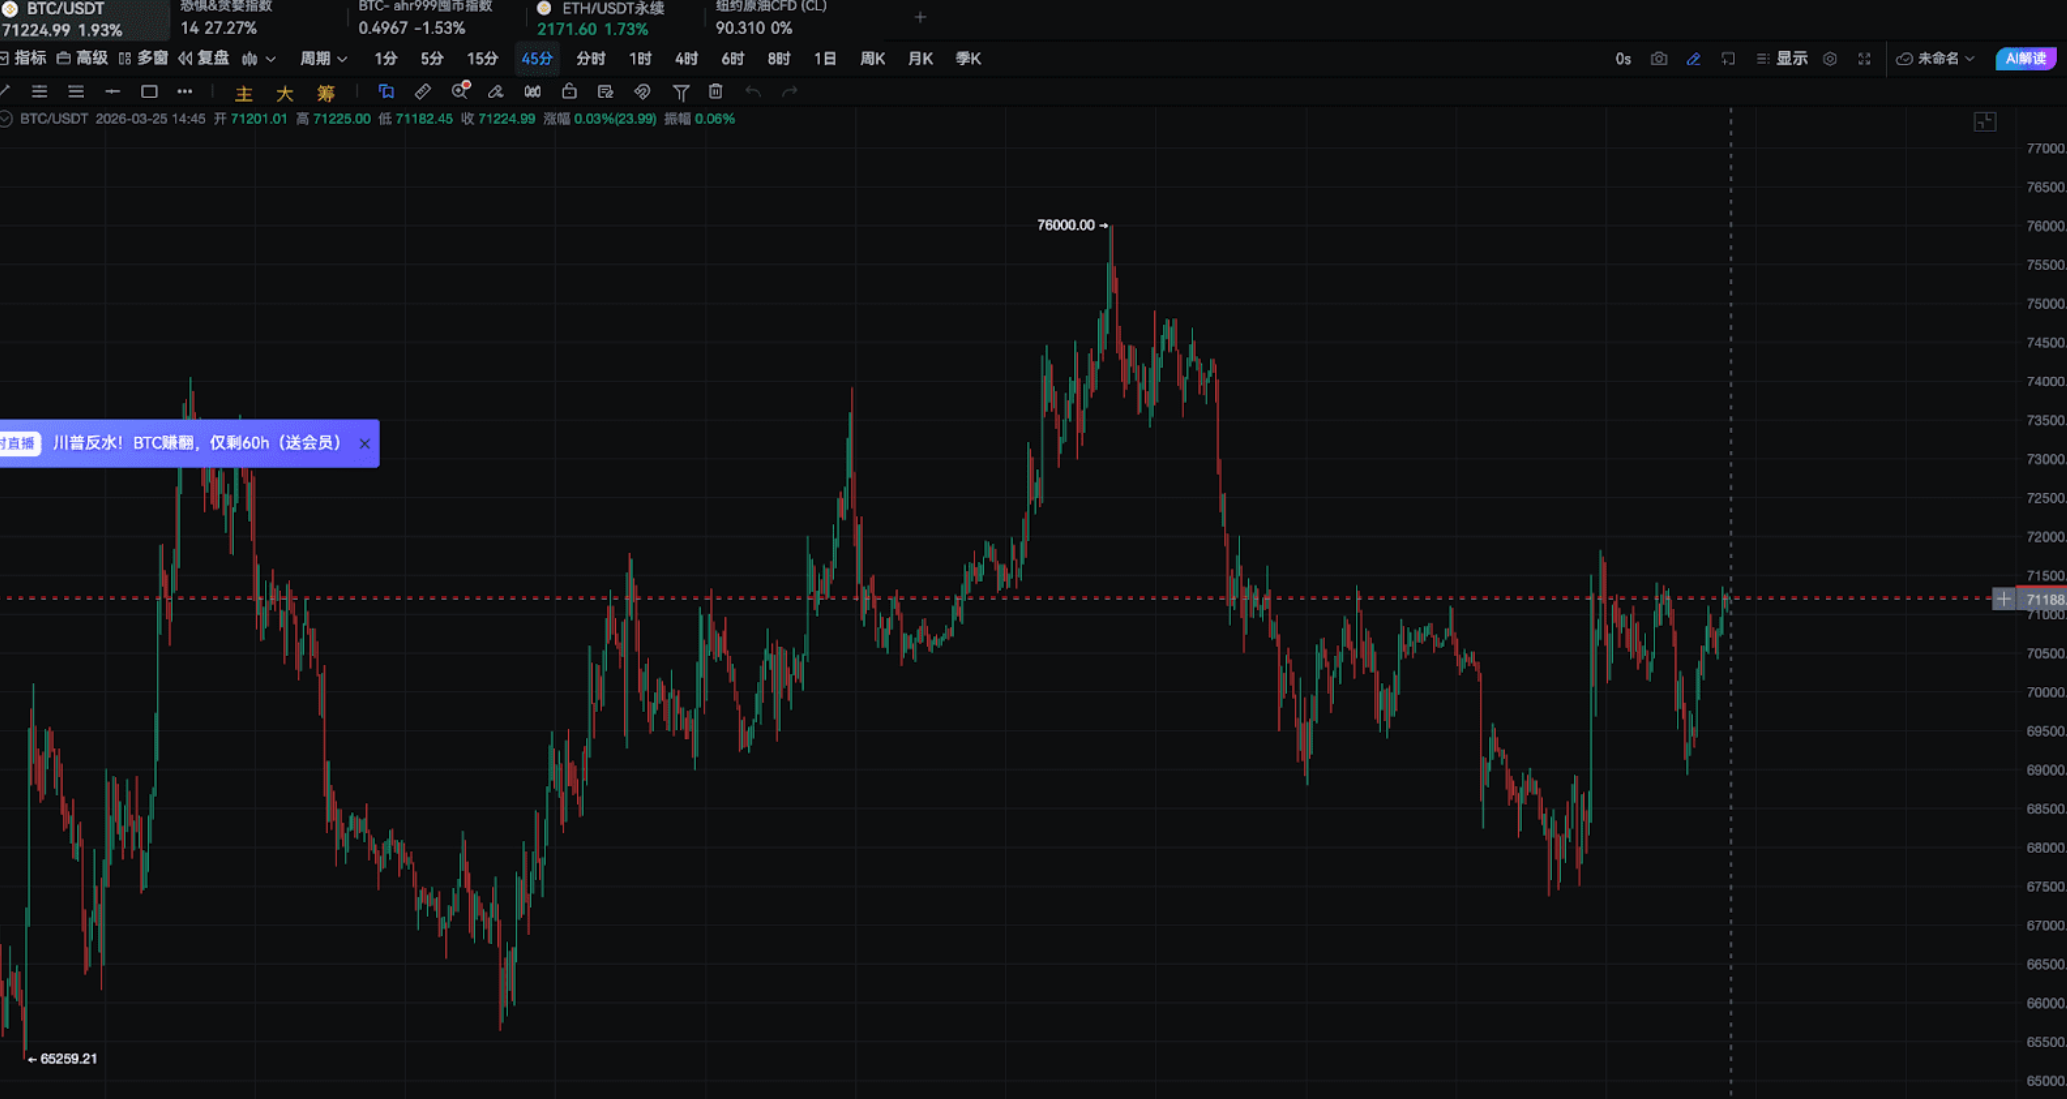2067x1099 pixels.
Task: Select the rectangle drawing tool
Action: tap(149, 92)
